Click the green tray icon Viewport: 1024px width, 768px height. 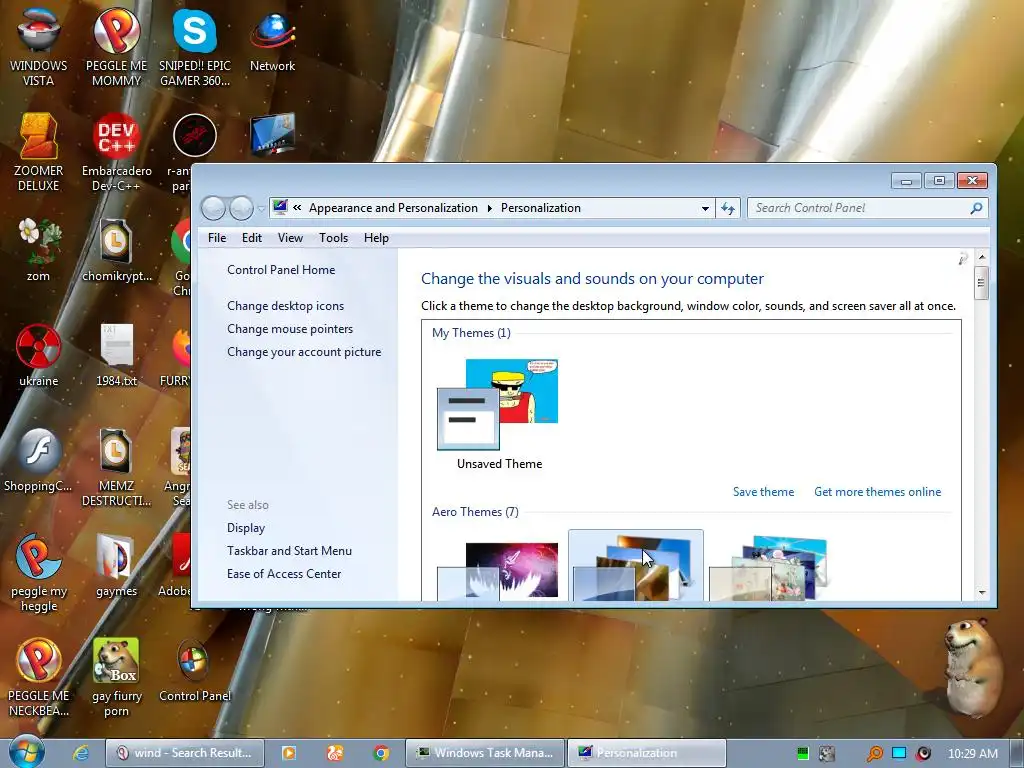point(803,753)
